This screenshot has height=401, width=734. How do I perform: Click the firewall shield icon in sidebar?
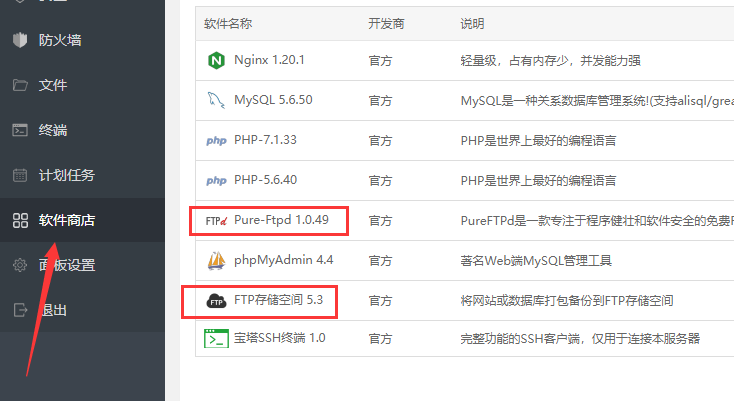pyautogui.click(x=20, y=40)
